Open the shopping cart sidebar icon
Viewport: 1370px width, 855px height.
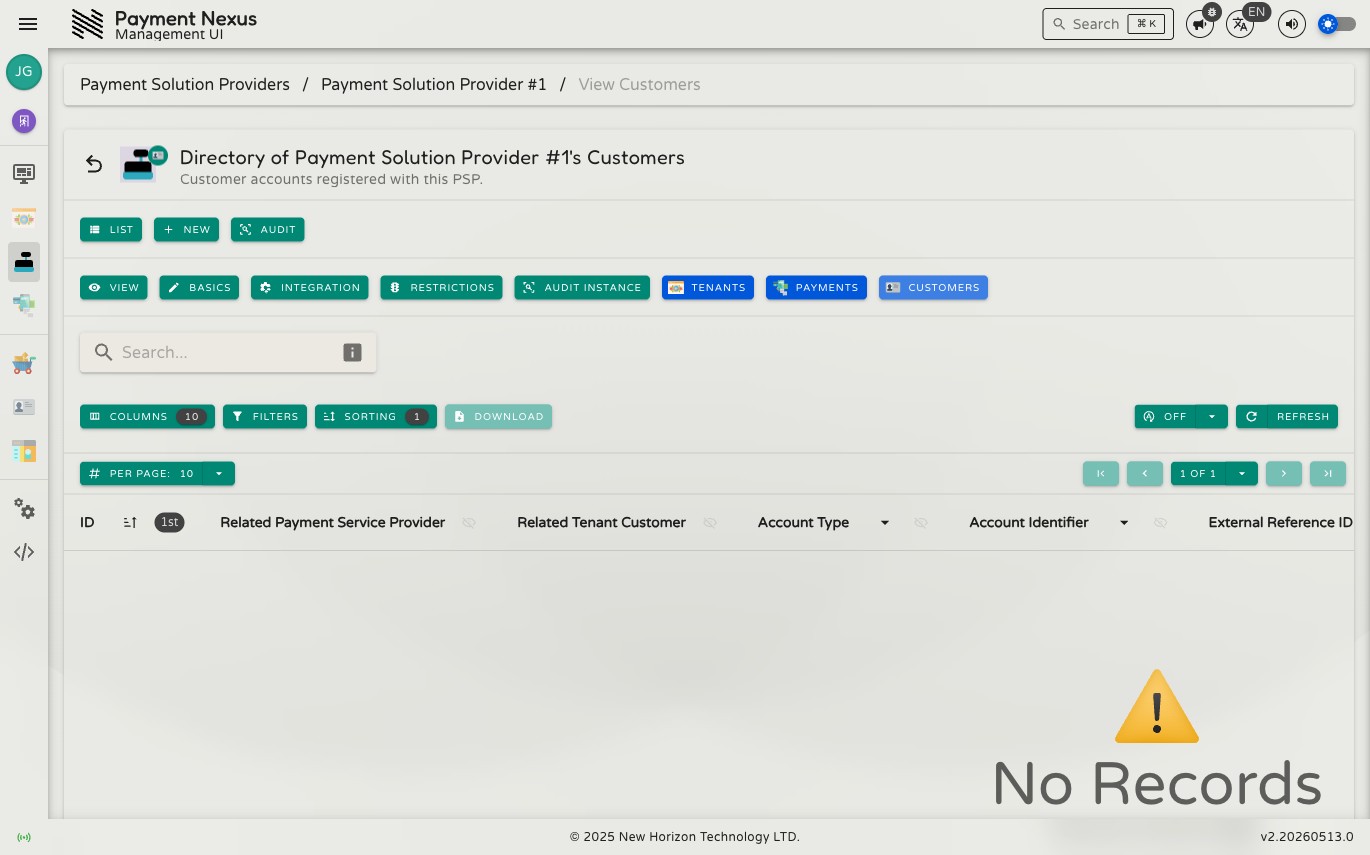click(x=24, y=363)
